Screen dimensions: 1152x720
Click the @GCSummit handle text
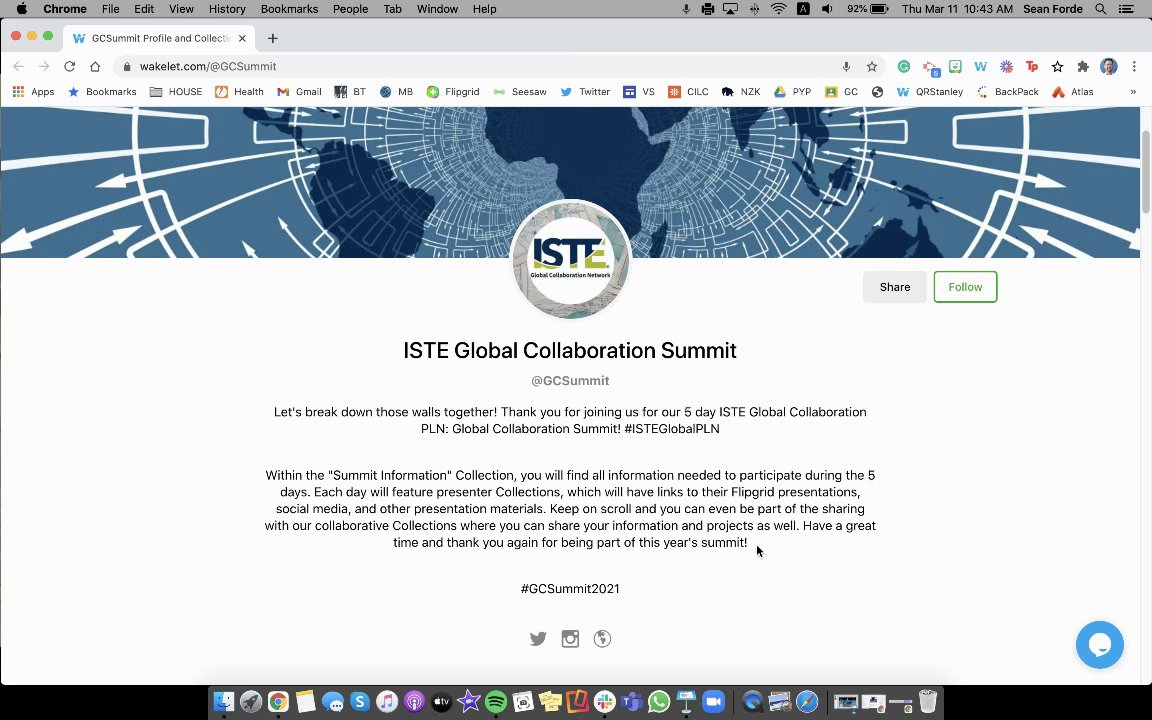tap(570, 381)
